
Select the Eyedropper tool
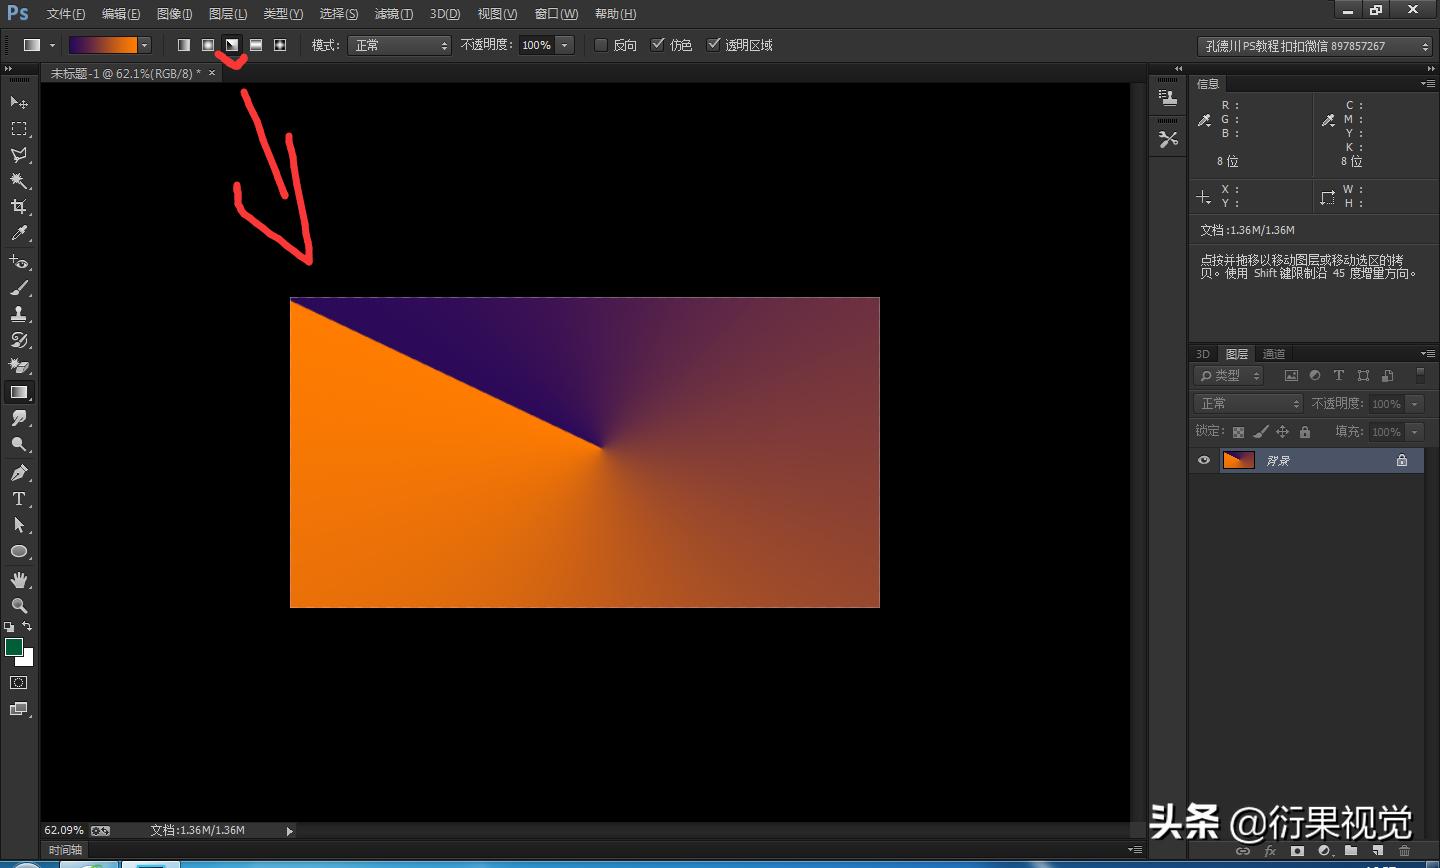19,233
